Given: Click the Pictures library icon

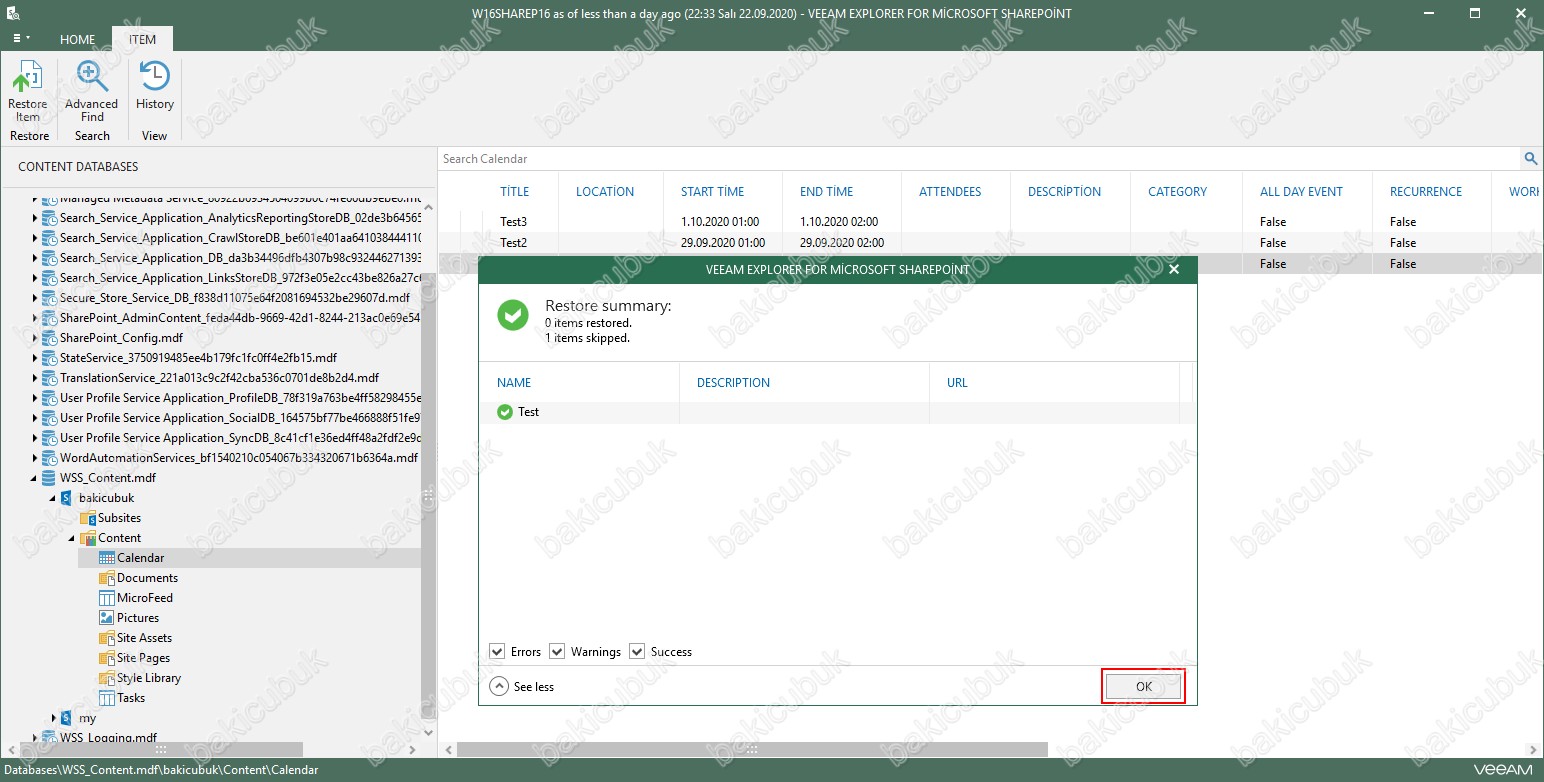Looking at the screenshot, I should click(107, 618).
